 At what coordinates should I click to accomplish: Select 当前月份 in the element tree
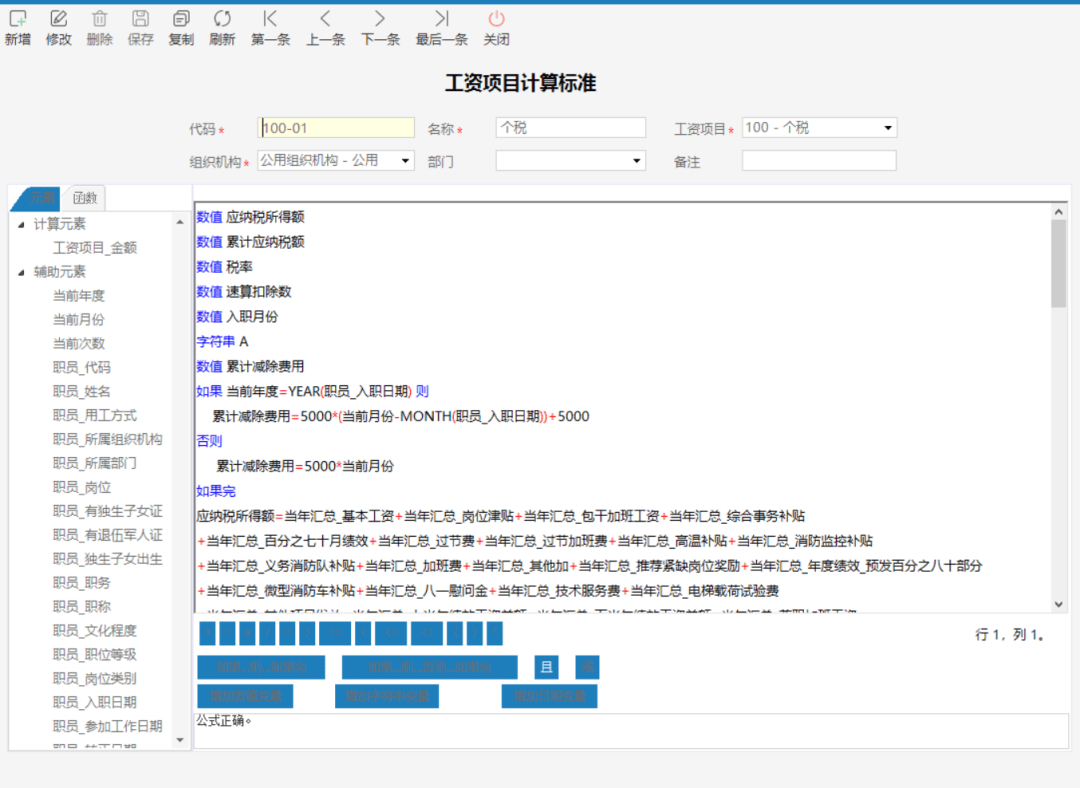(79, 320)
